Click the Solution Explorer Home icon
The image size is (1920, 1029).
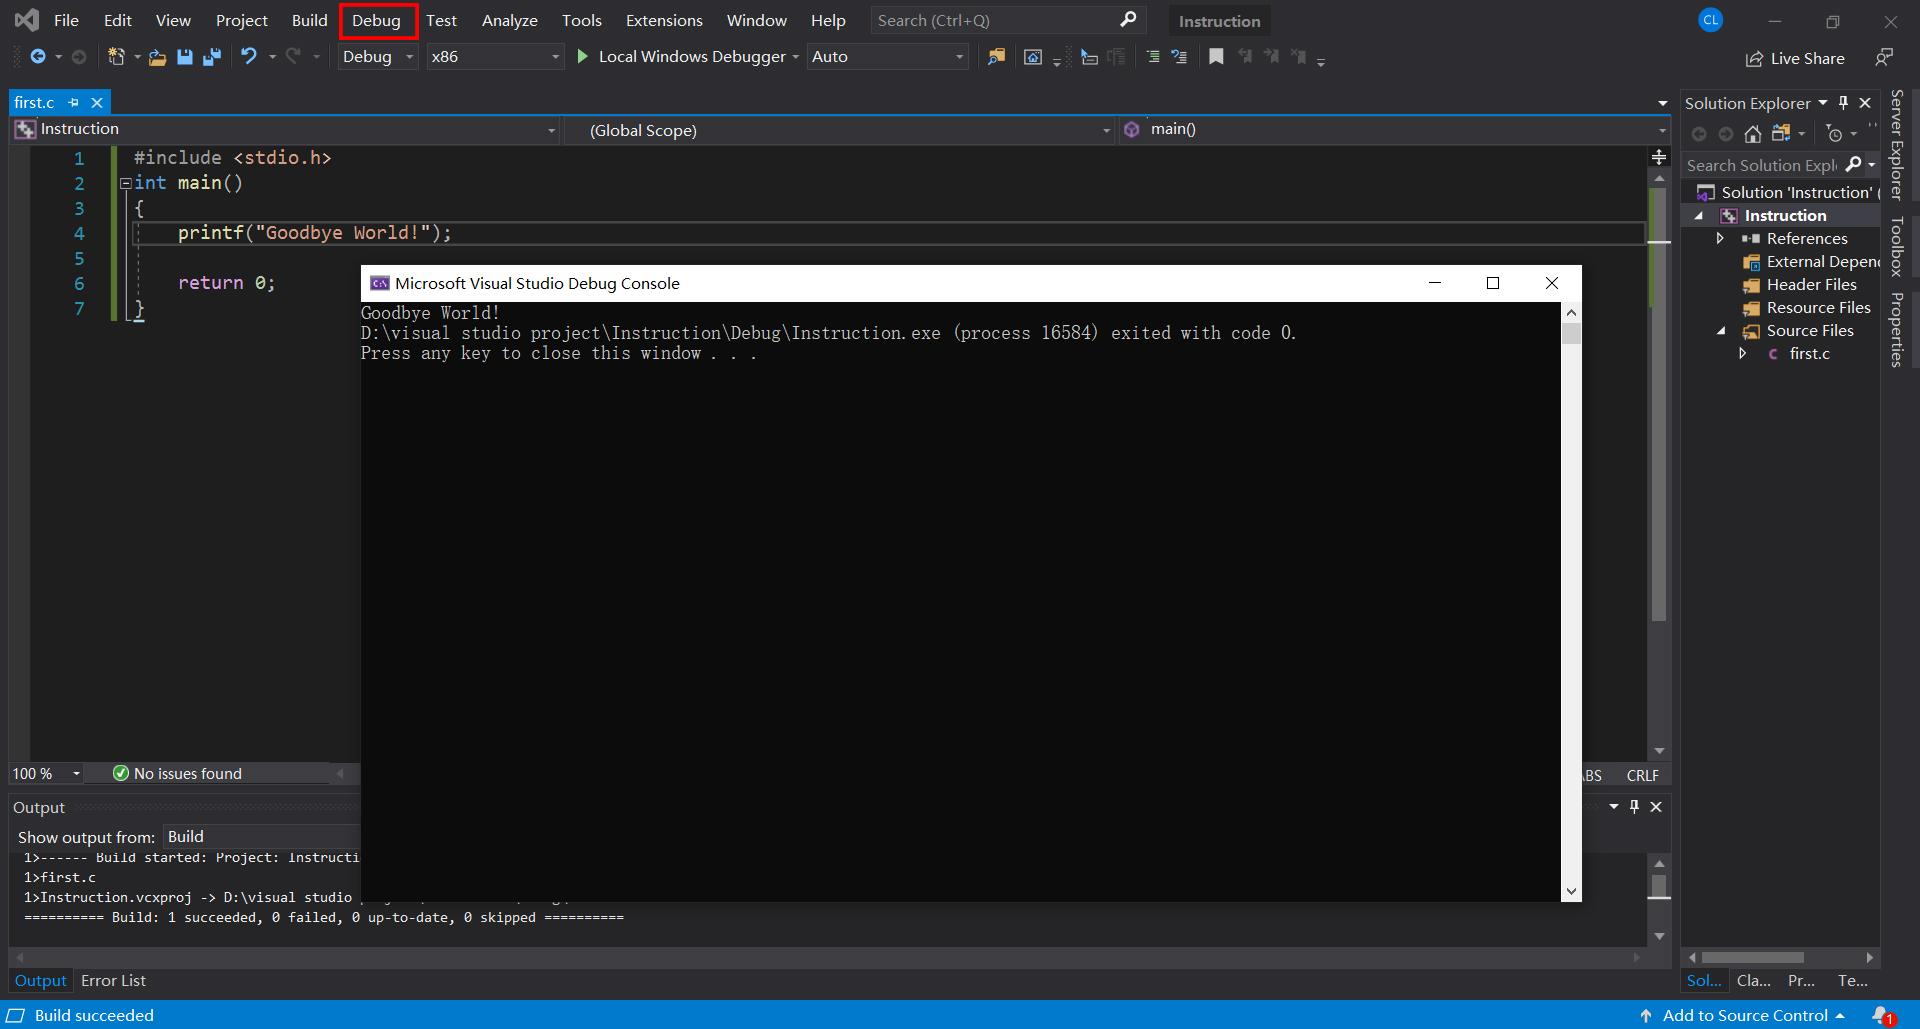pos(1752,134)
